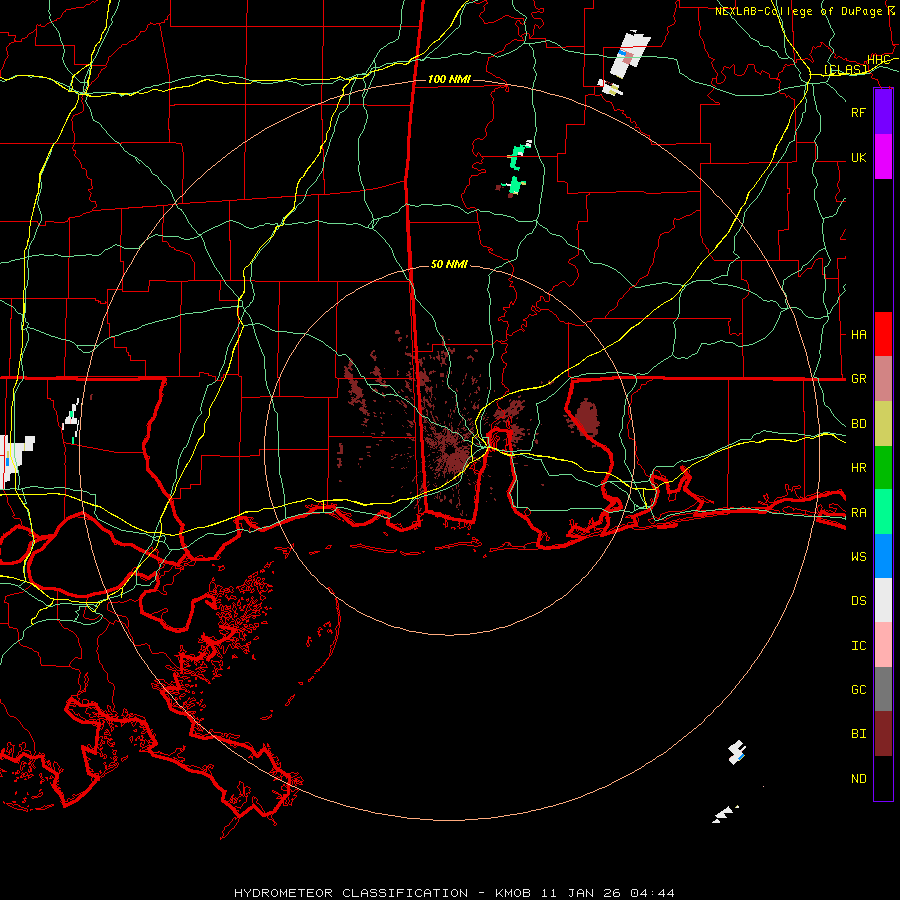Click the IC legend label
This screenshot has width=900, height=900.
click(858, 645)
